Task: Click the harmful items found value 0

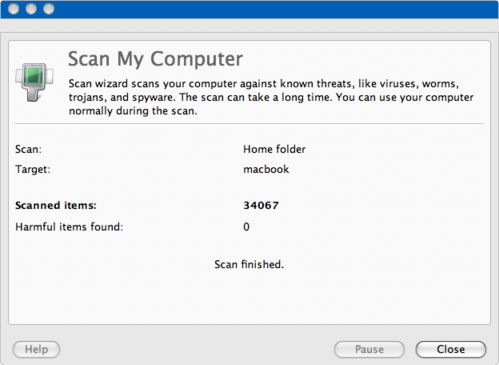Action: click(246, 227)
